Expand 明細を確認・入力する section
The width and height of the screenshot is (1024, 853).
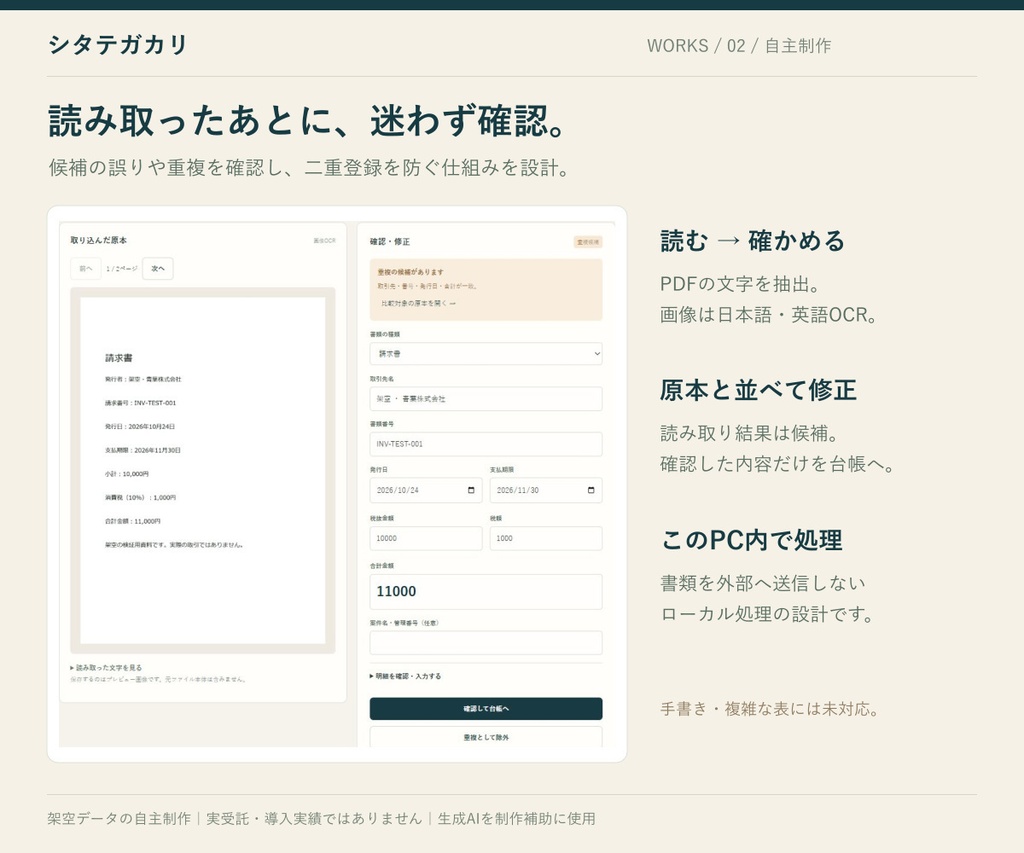(x=406, y=676)
